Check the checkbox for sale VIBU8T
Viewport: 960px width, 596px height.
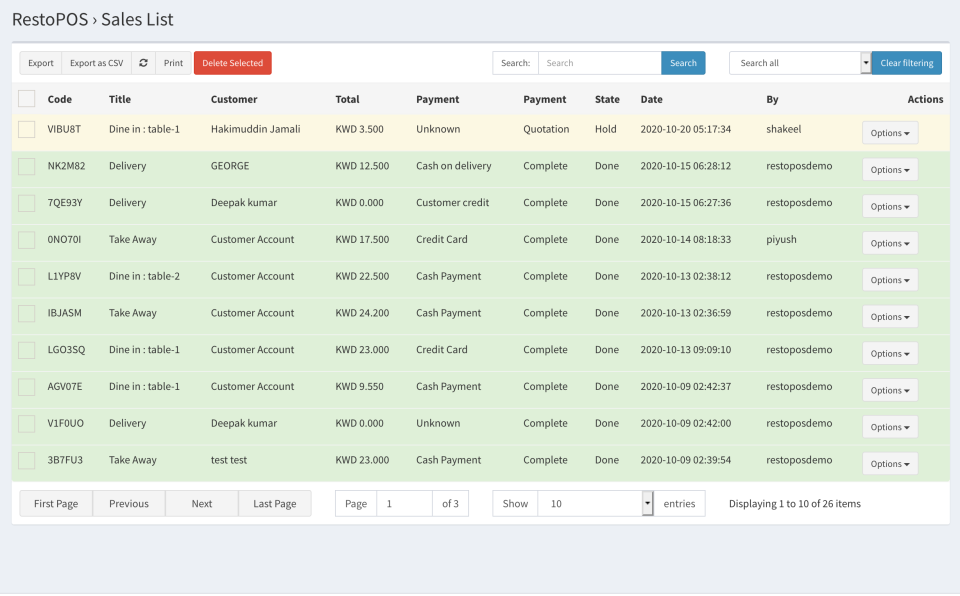click(25, 129)
